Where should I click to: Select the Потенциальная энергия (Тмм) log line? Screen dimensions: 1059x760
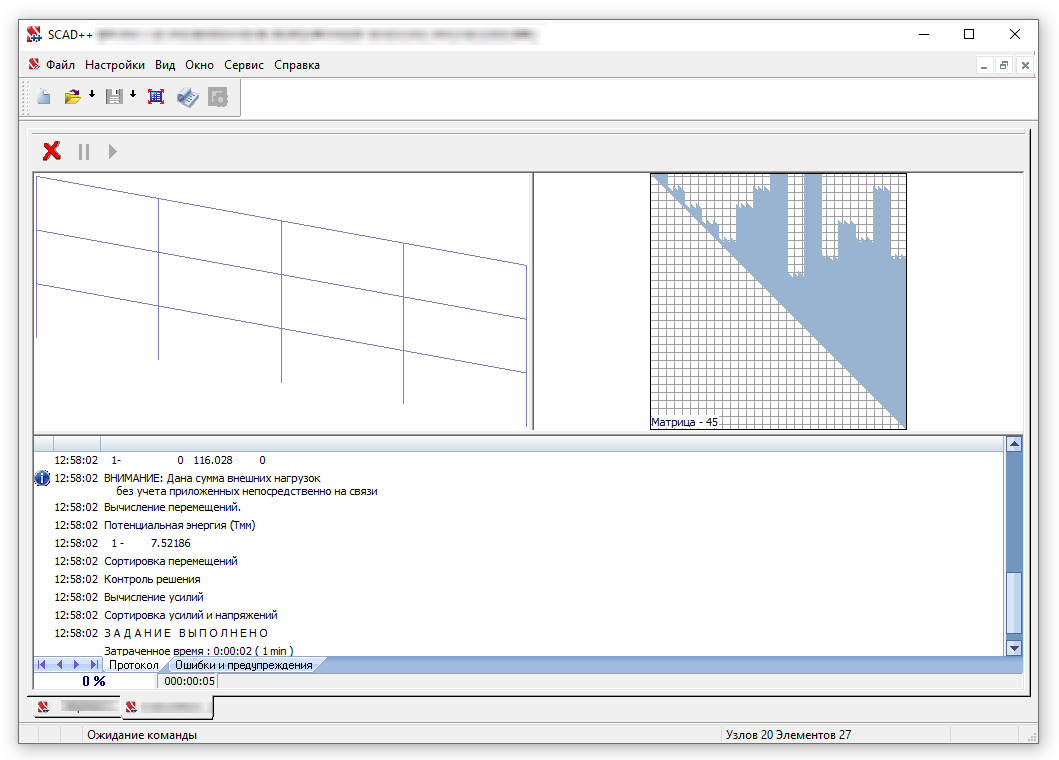point(180,525)
